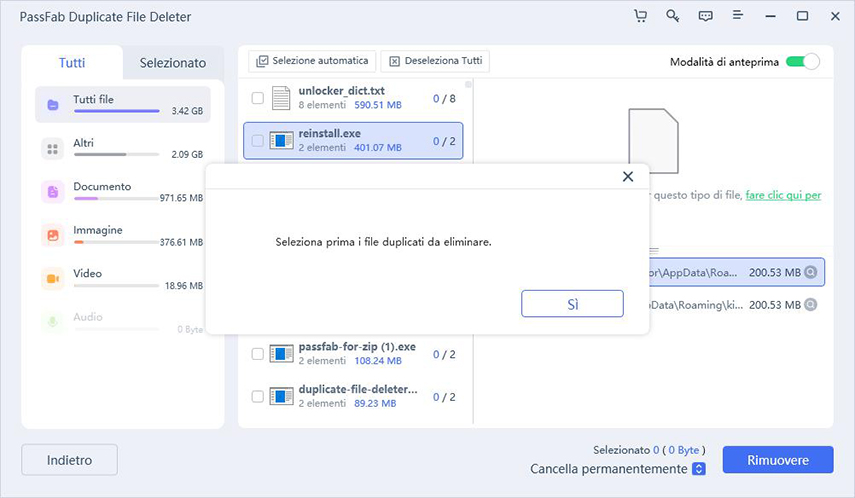Viewport: 855px width, 498px height.
Task: Click the Rimuovere button
Action: (777, 460)
